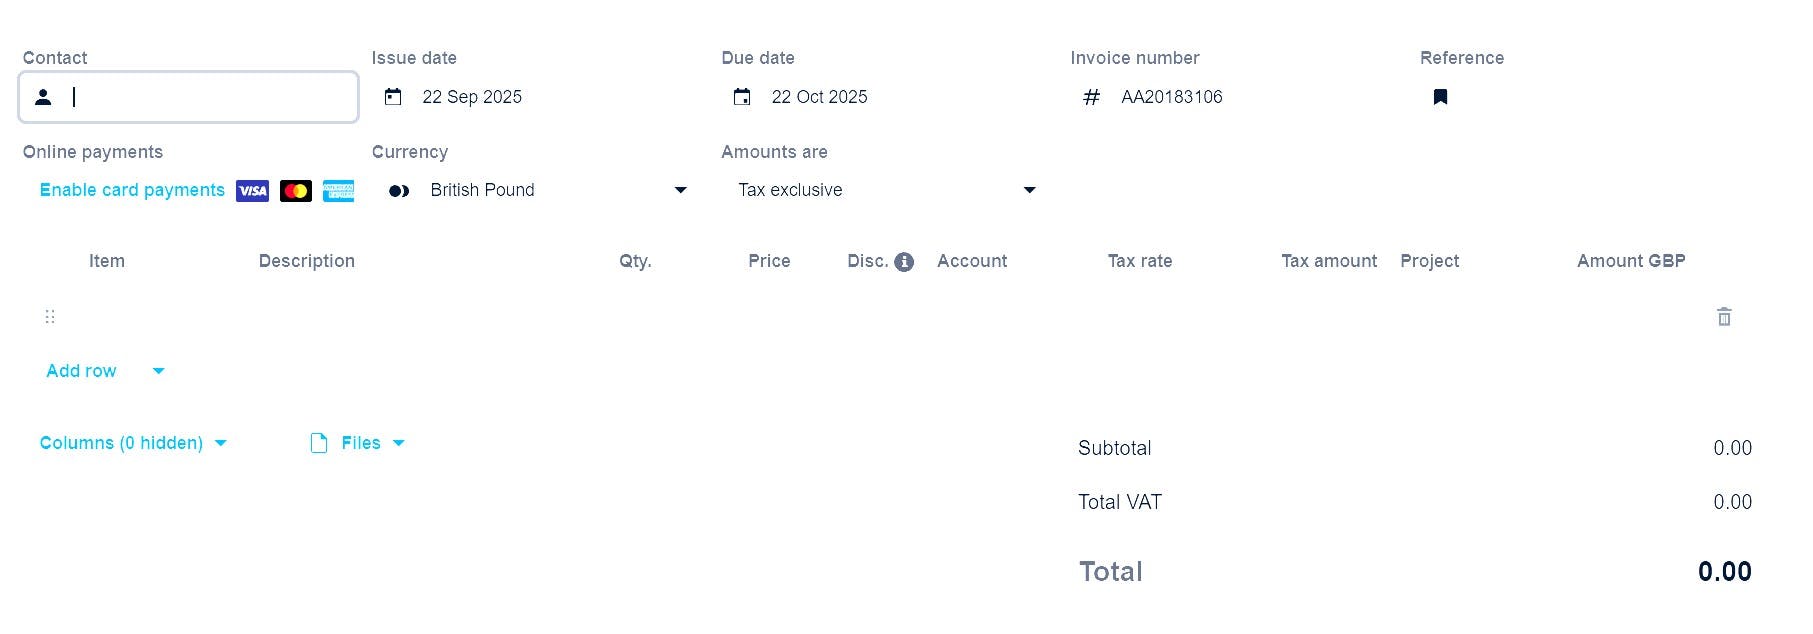Click the Files document icon

click(x=319, y=443)
